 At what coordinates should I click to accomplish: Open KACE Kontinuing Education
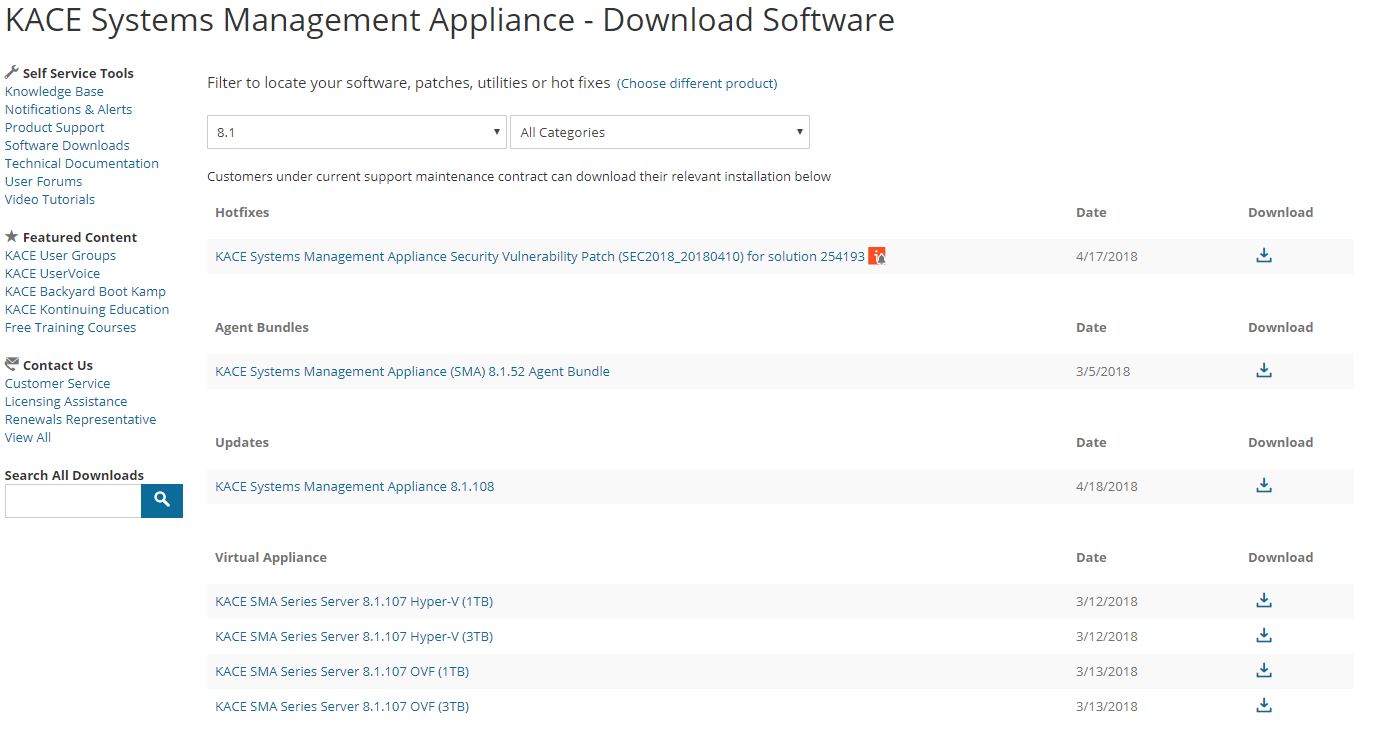tap(87, 310)
